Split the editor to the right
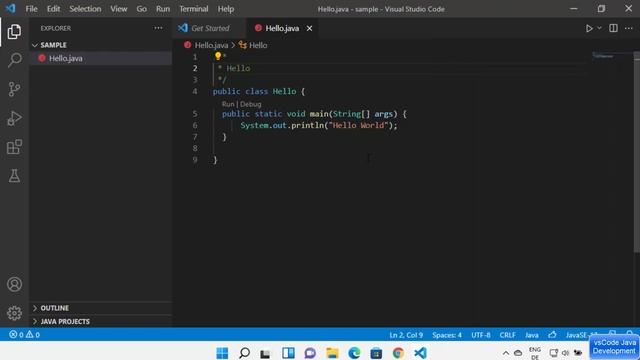 [613, 28]
